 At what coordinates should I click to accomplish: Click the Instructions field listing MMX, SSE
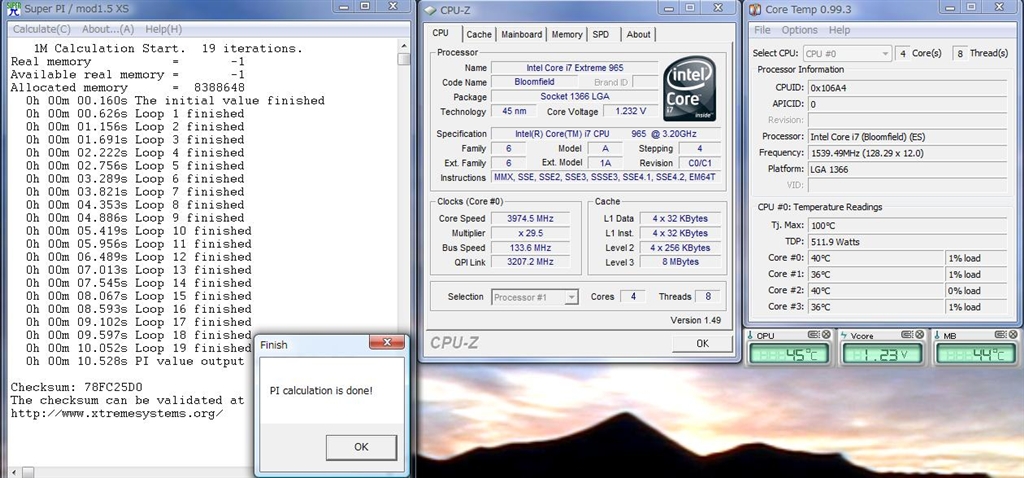click(x=607, y=178)
